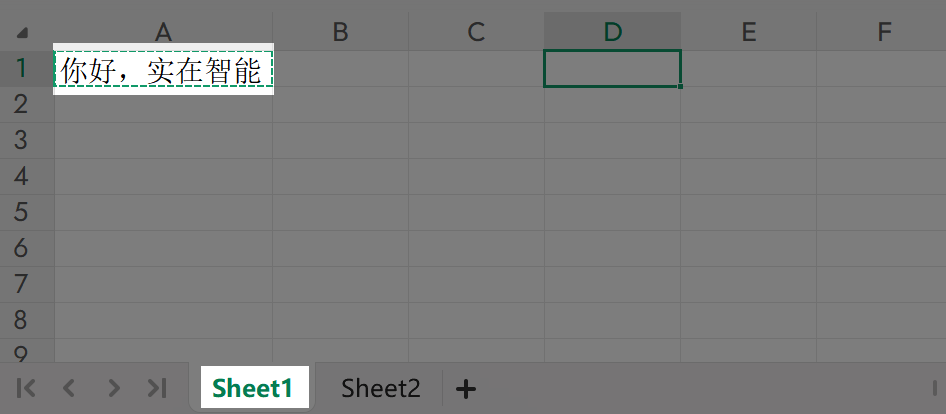The image size is (946, 414).
Task: Switch to the Sheet2 tab
Action: click(x=380, y=388)
